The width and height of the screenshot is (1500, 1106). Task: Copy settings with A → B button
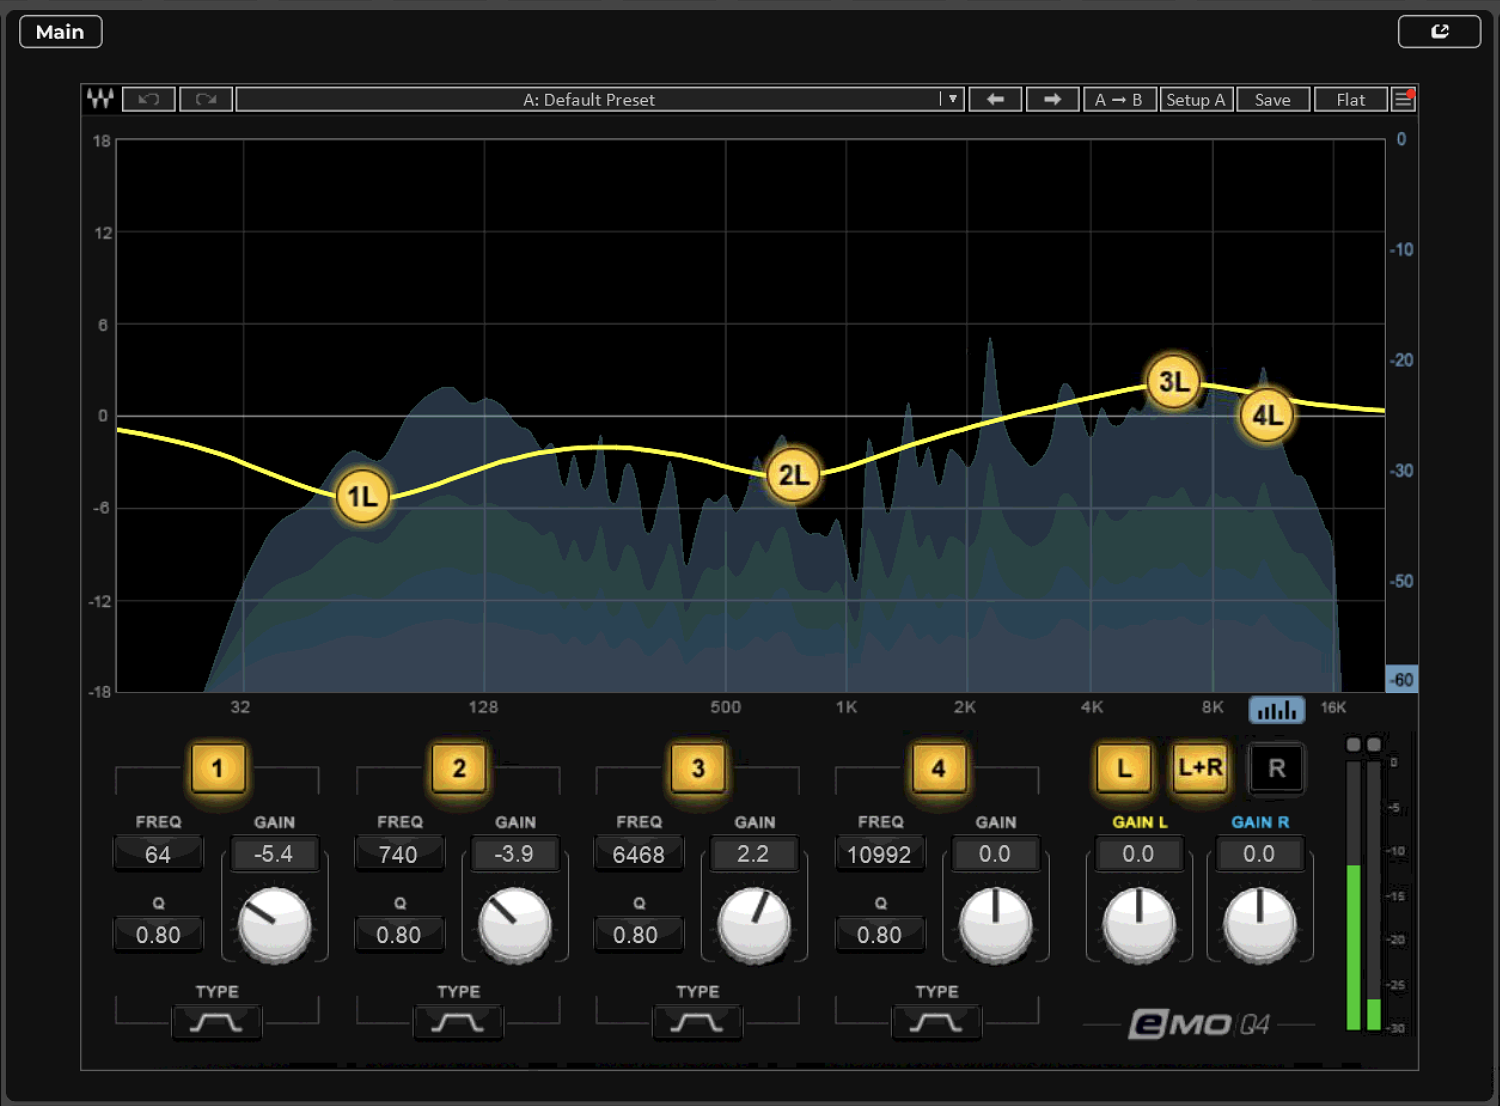pyautogui.click(x=1119, y=99)
